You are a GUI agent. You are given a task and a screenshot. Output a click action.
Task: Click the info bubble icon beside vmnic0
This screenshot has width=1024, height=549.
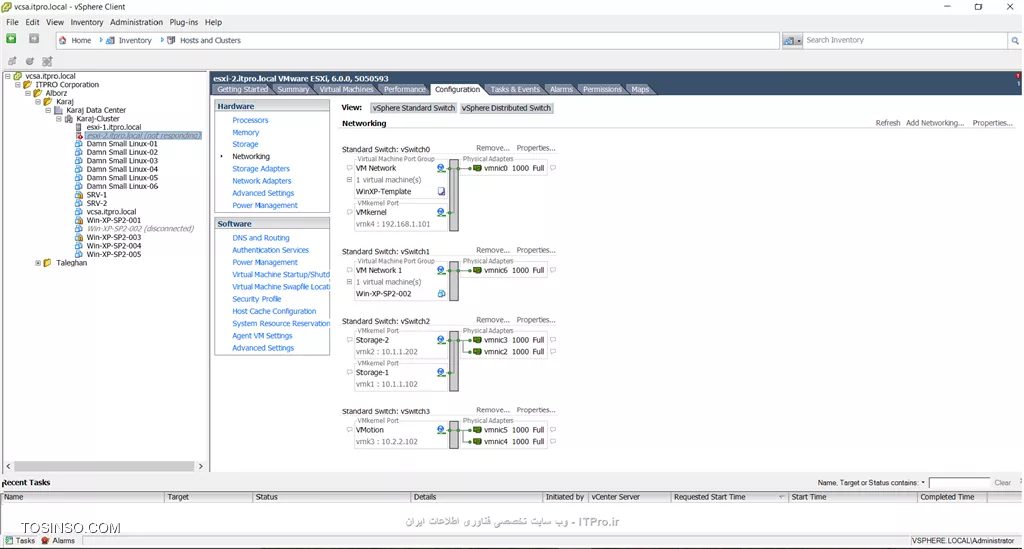tap(553, 168)
